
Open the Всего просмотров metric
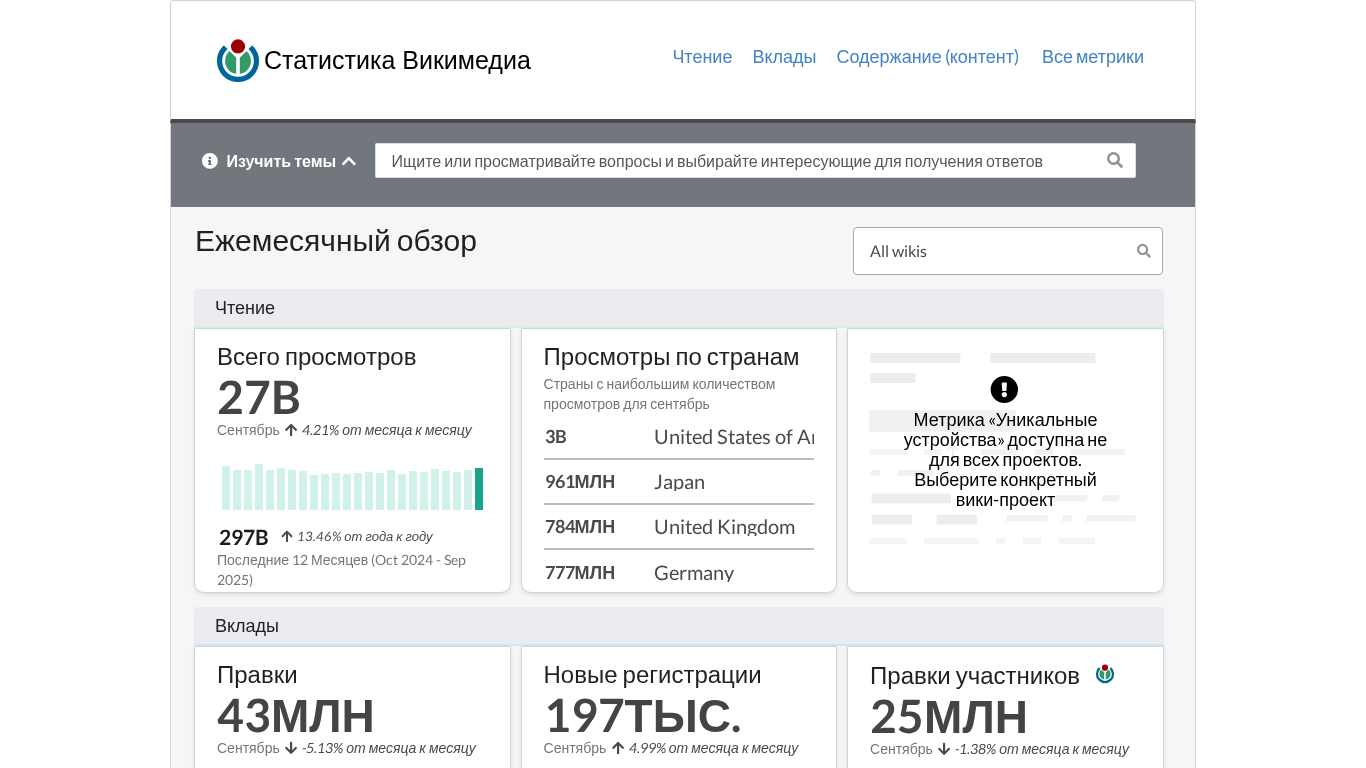click(316, 357)
